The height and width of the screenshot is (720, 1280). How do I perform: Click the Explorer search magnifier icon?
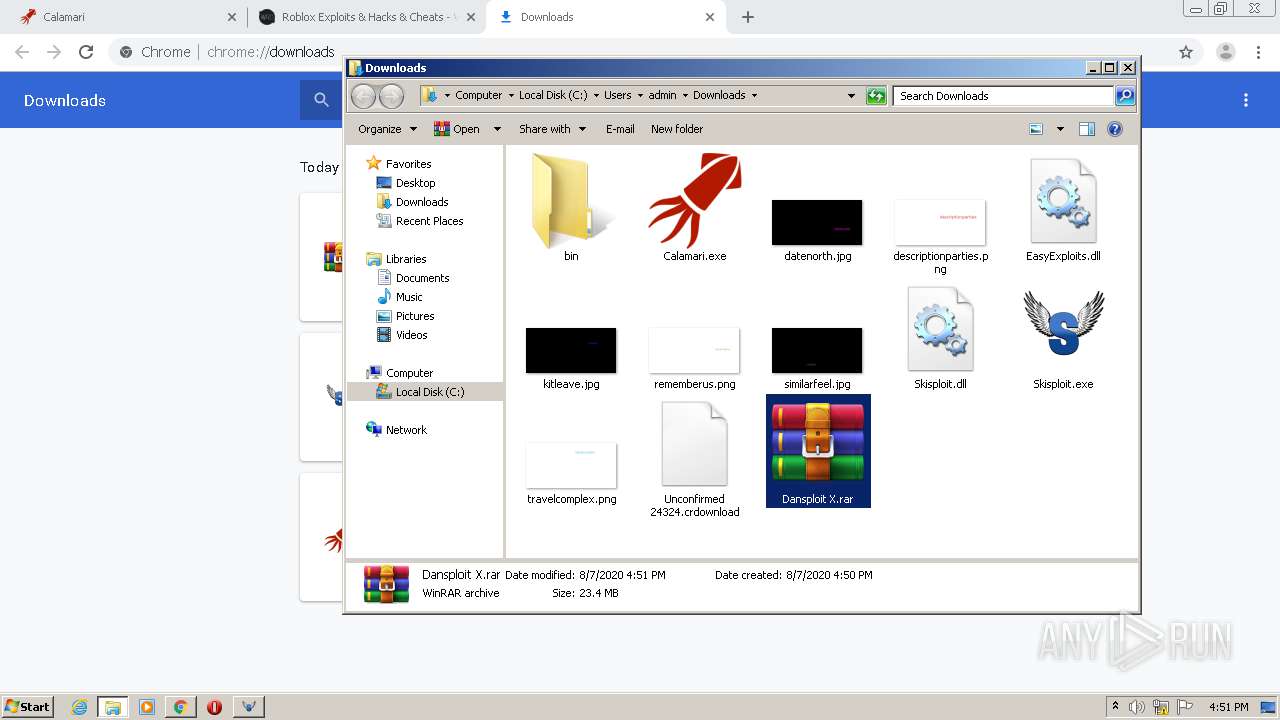1125,96
